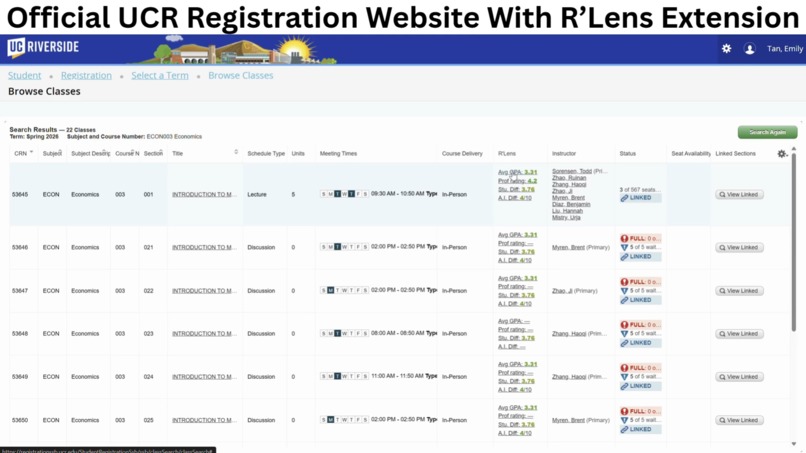The image size is (806, 453).
Task: Click the UC Riverside logo
Action: pos(43,47)
